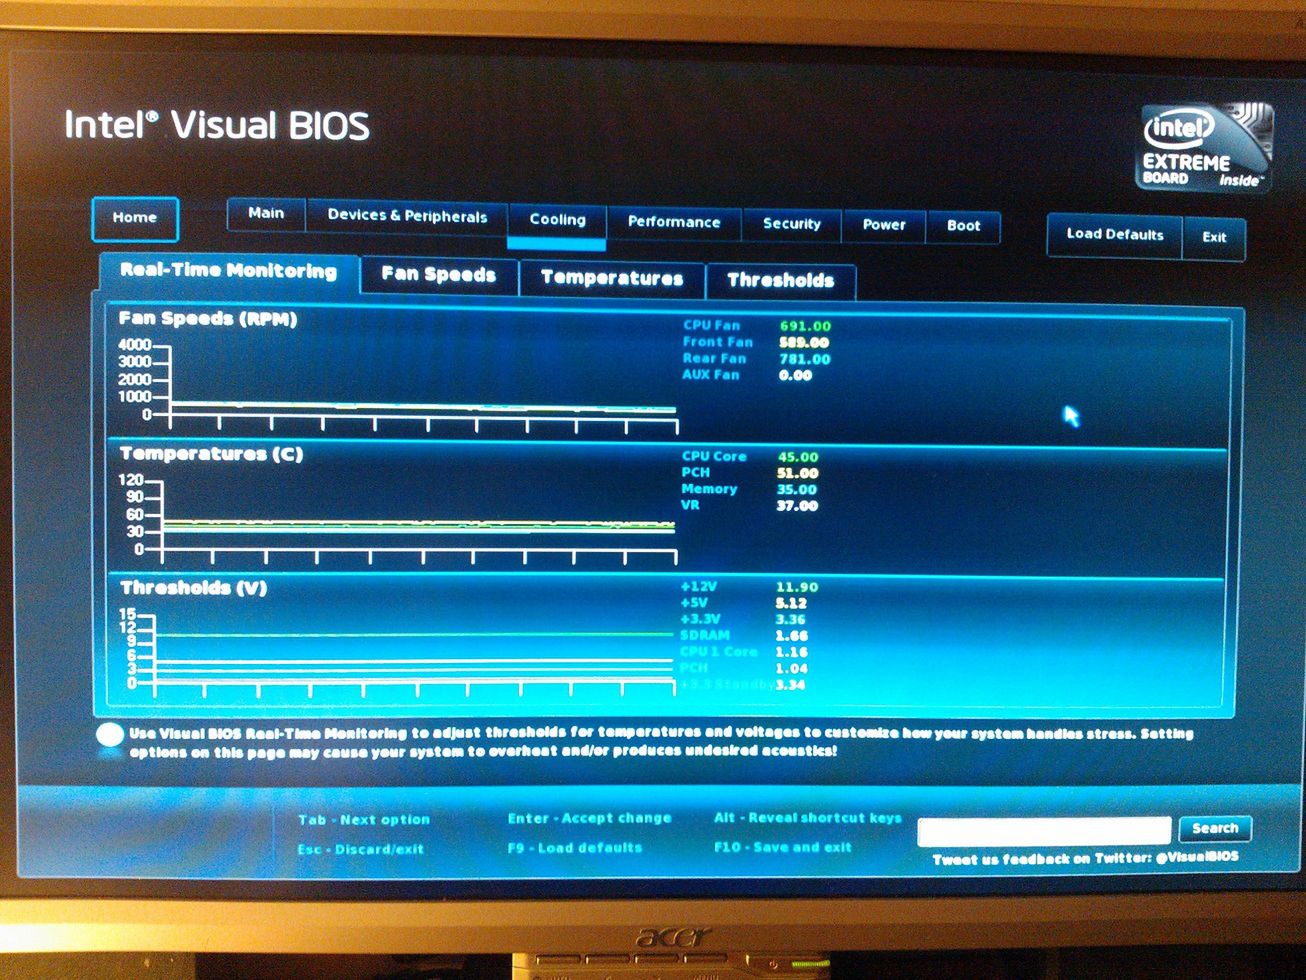Open the Security tab
1306x980 pixels.
(791, 224)
